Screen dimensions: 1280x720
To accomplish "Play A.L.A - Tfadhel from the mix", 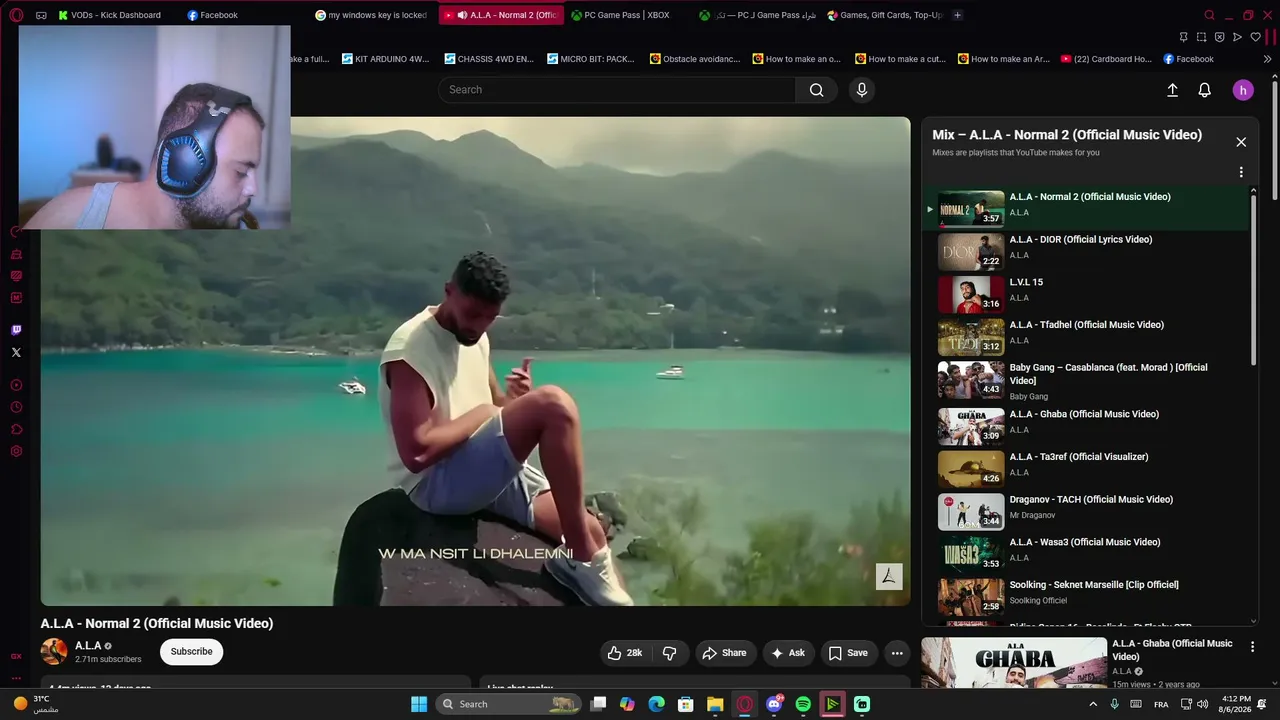I will (1087, 338).
